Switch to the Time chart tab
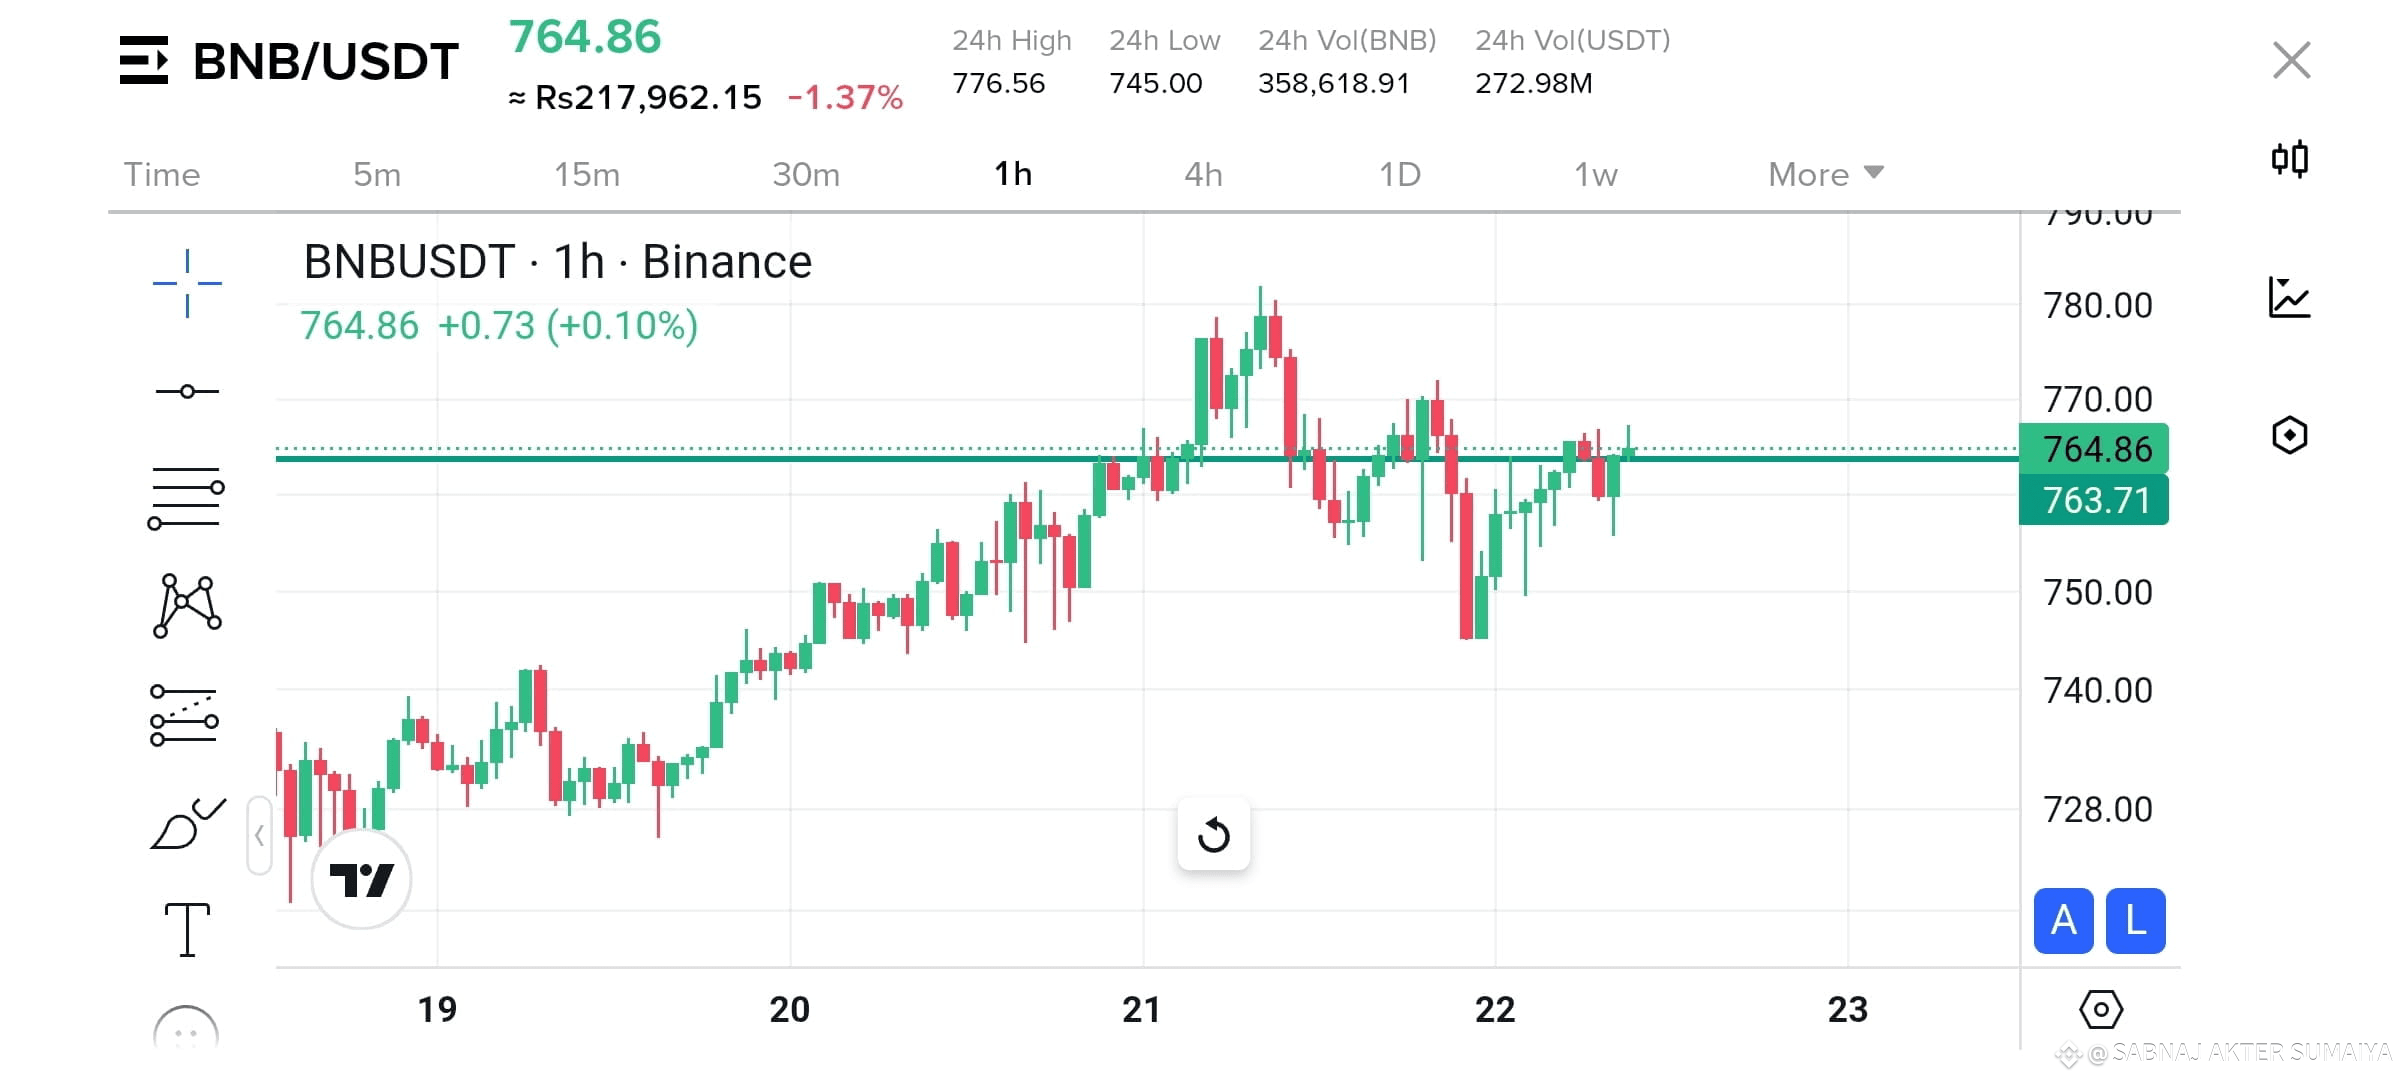2400x1080 pixels. point(162,174)
